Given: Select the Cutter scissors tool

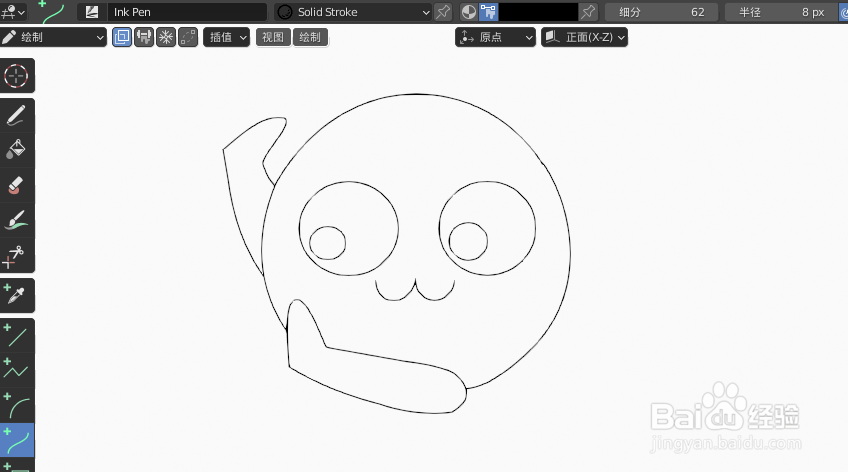Looking at the screenshot, I should [16, 255].
